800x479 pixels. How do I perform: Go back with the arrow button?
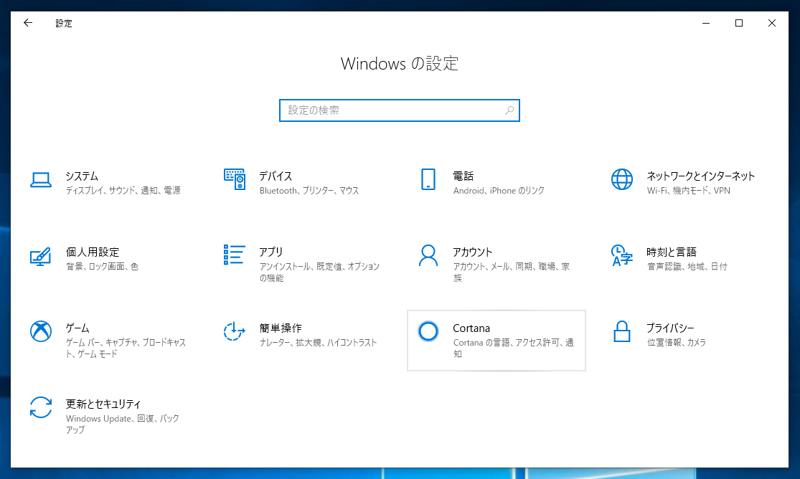coord(28,23)
